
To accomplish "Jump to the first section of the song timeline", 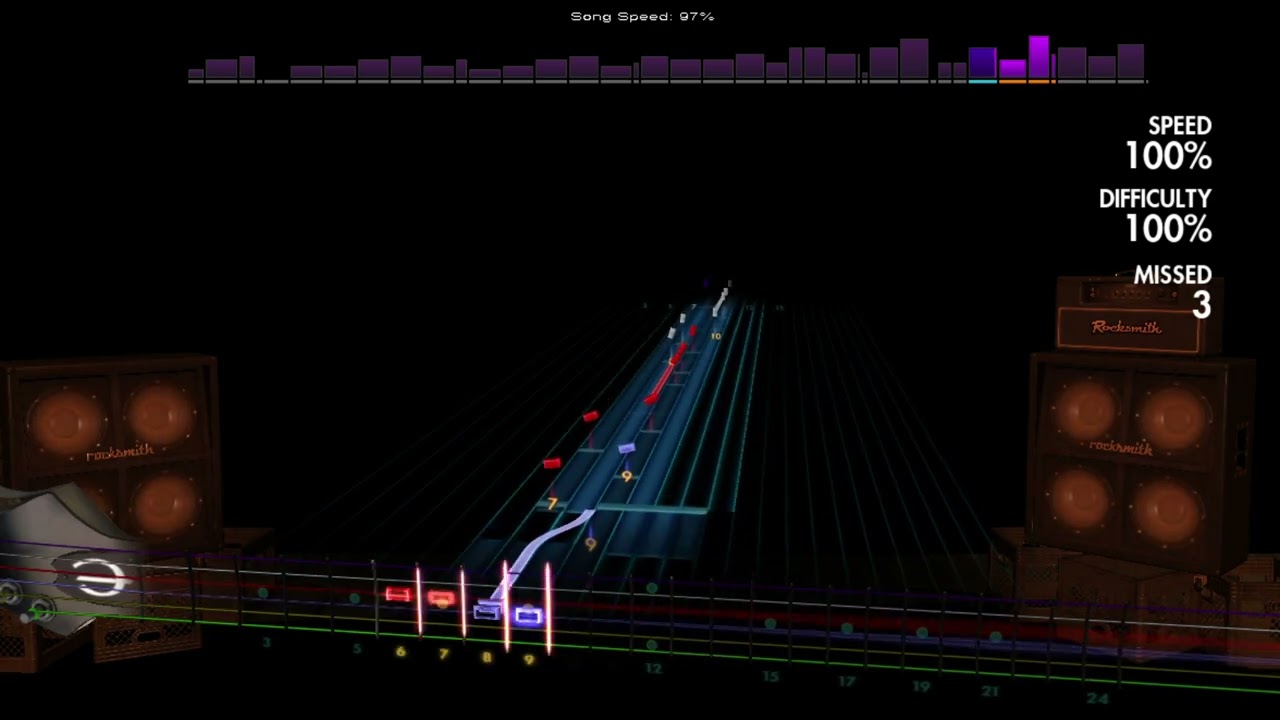I will click(196, 74).
